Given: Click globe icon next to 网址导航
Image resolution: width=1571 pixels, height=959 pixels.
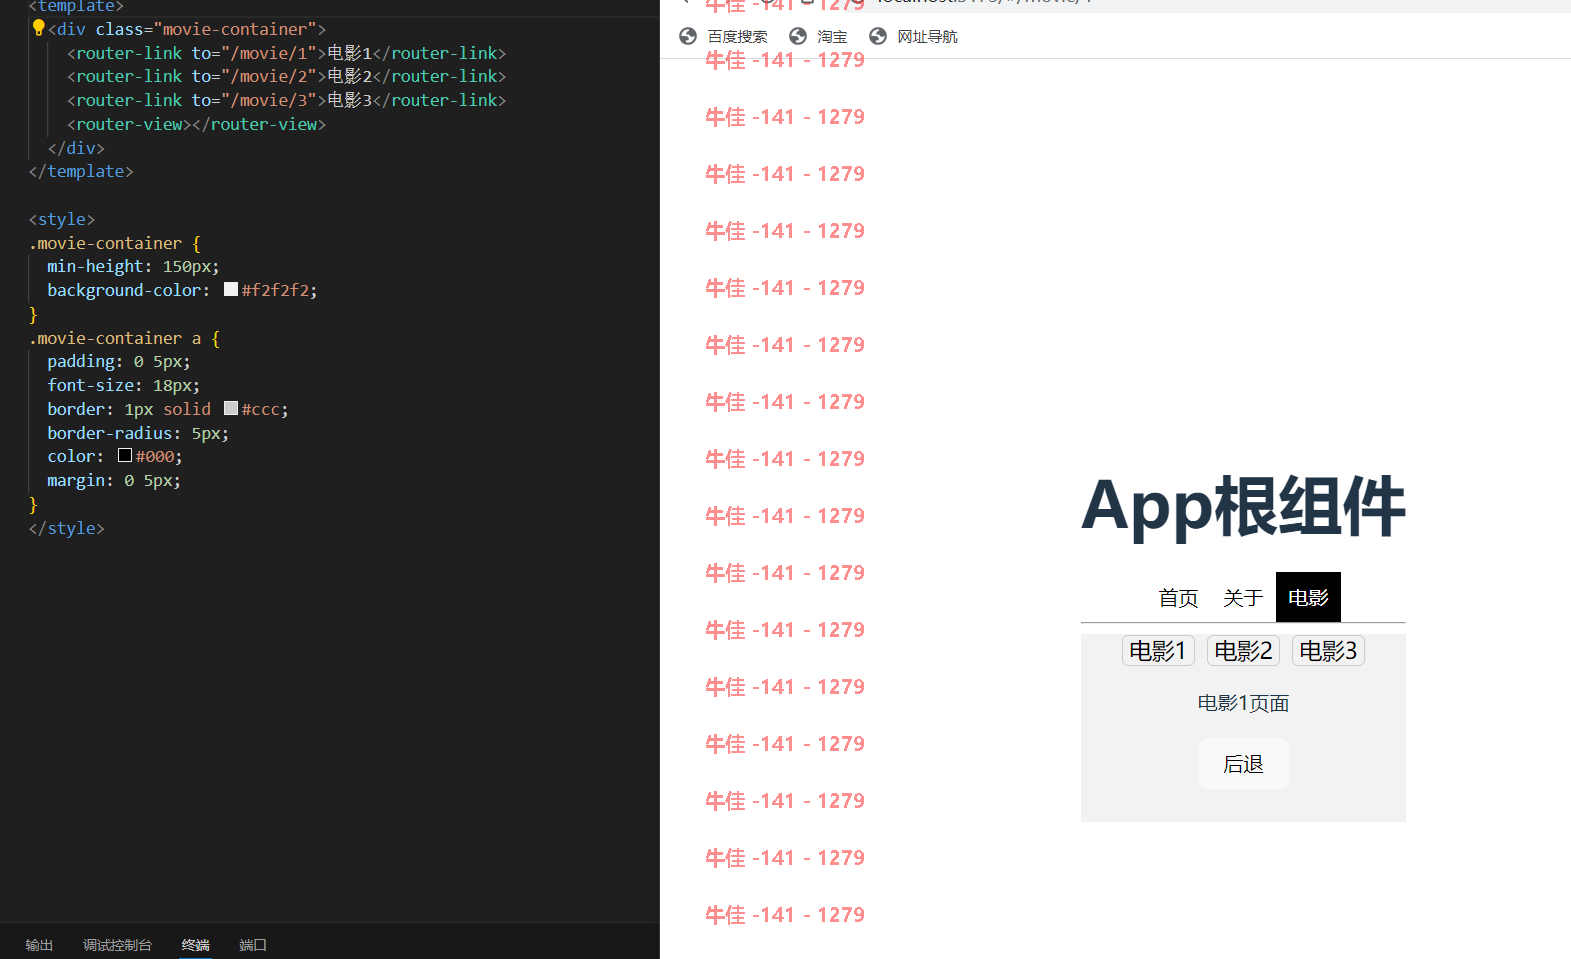Looking at the screenshot, I should pyautogui.click(x=878, y=36).
